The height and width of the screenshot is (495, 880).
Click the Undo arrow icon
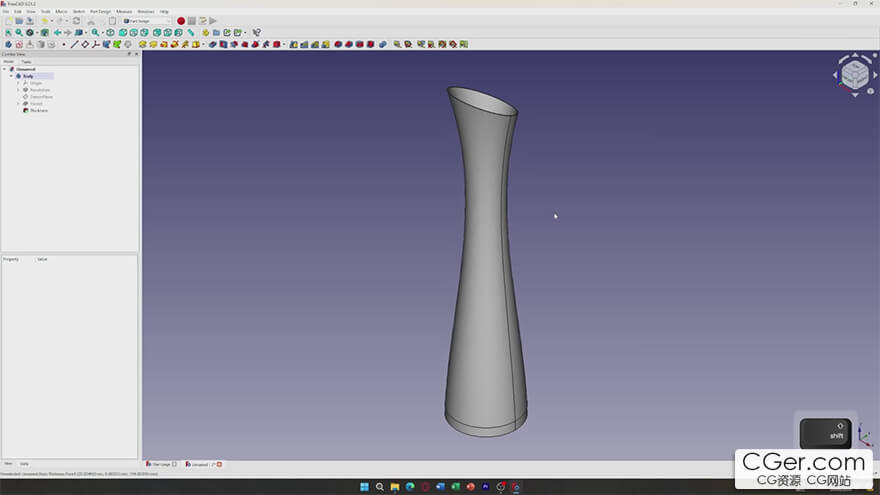(44, 21)
